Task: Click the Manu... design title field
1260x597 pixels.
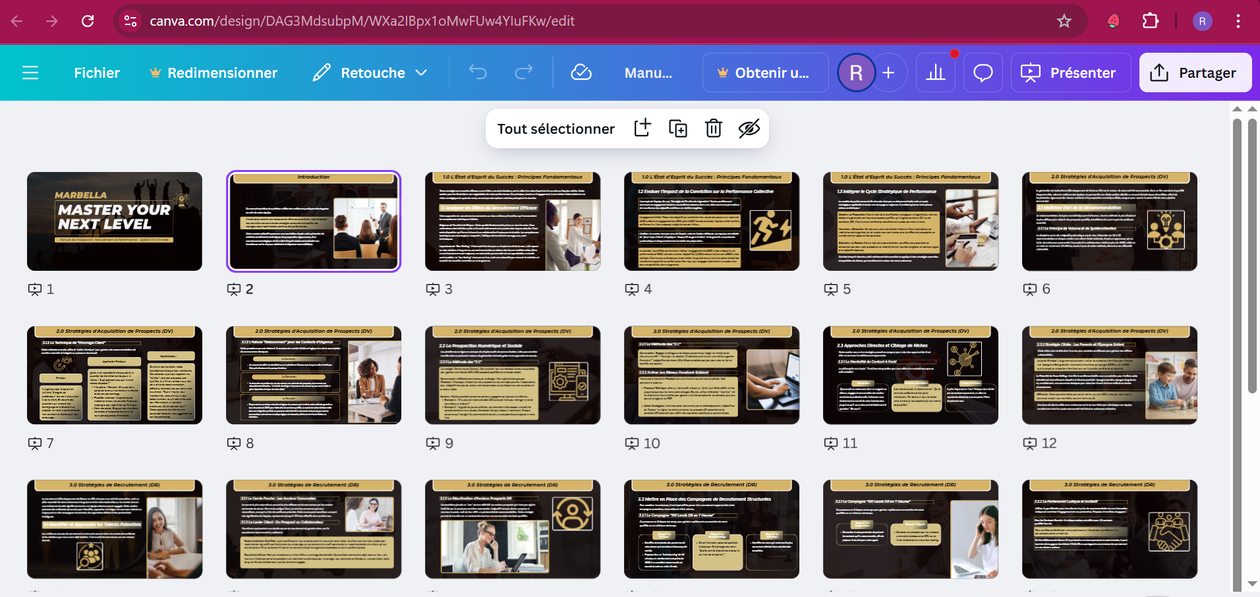Action: [x=648, y=73]
